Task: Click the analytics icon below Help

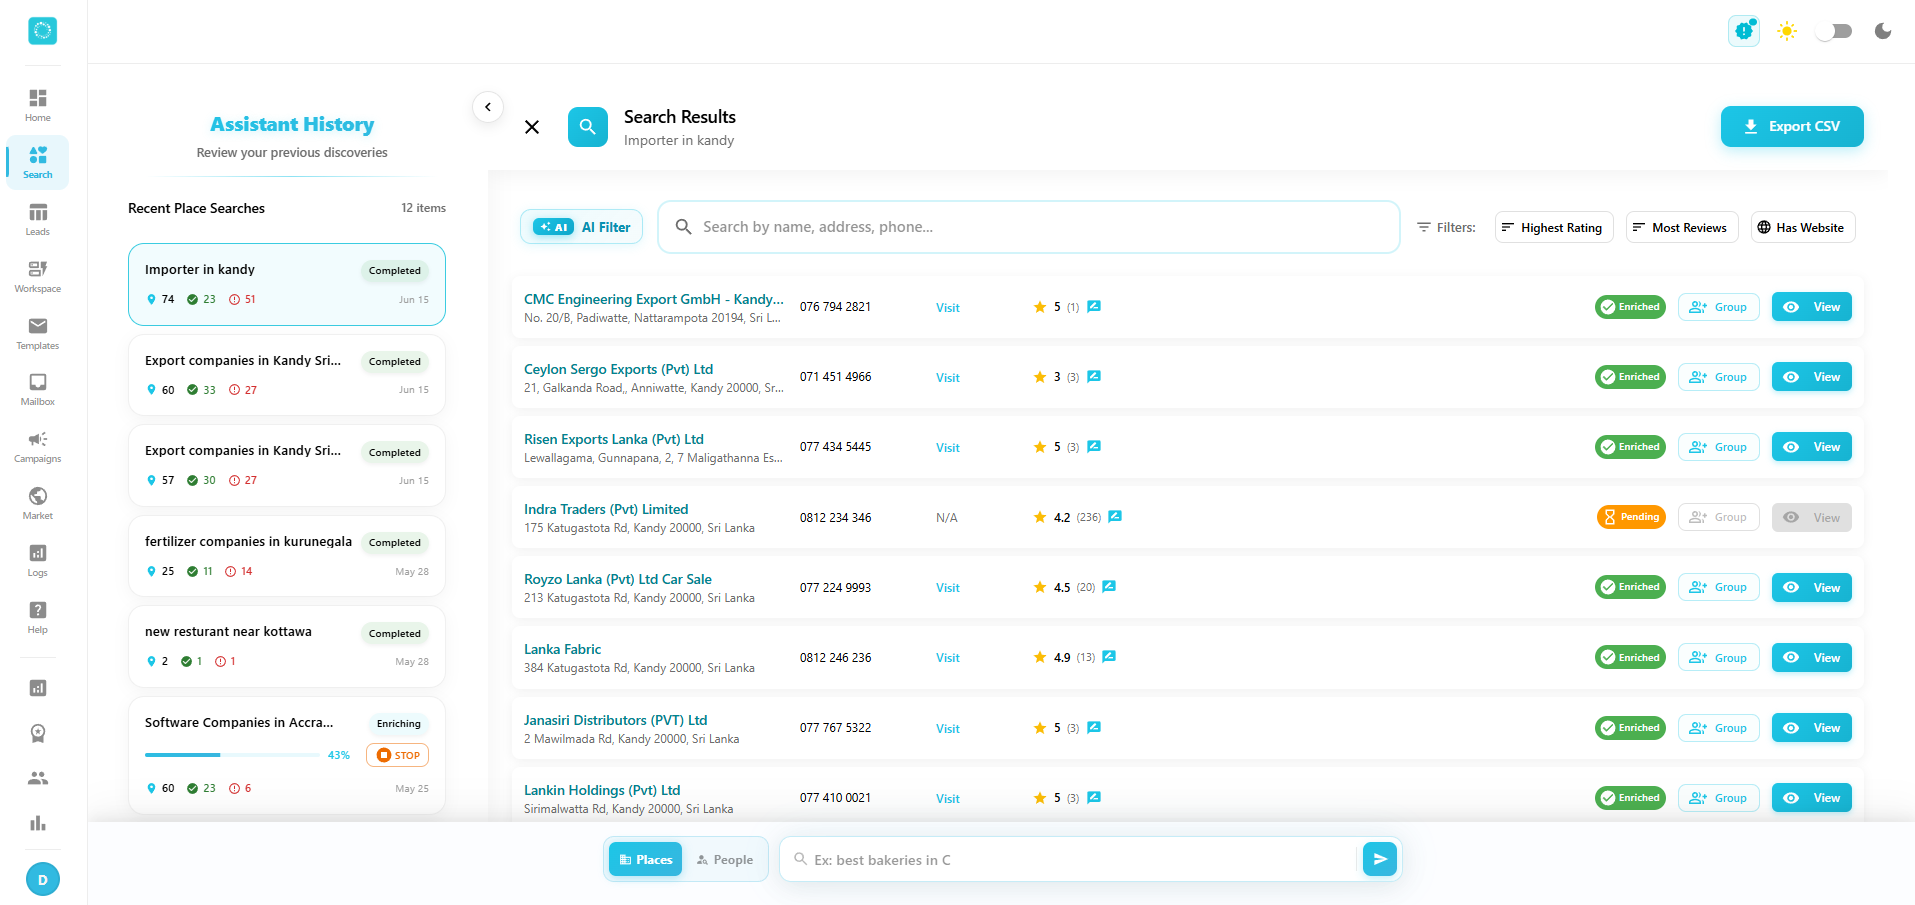Action: (38, 688)
